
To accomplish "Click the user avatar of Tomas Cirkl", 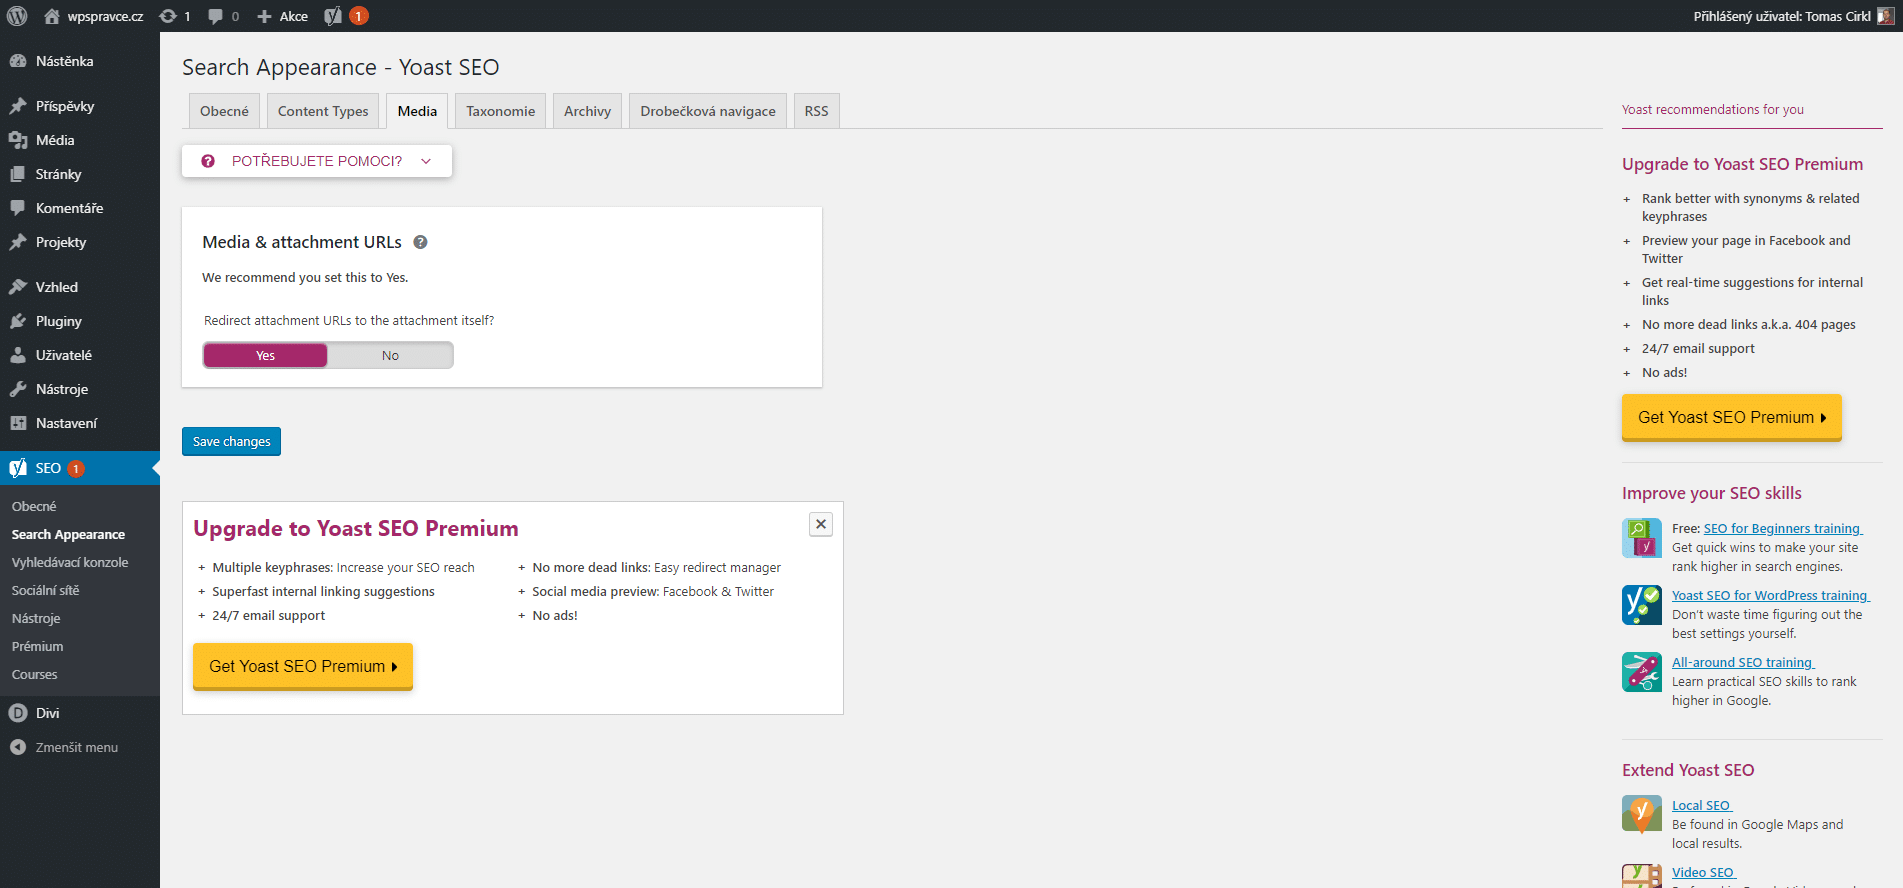I will point(1885,16).
